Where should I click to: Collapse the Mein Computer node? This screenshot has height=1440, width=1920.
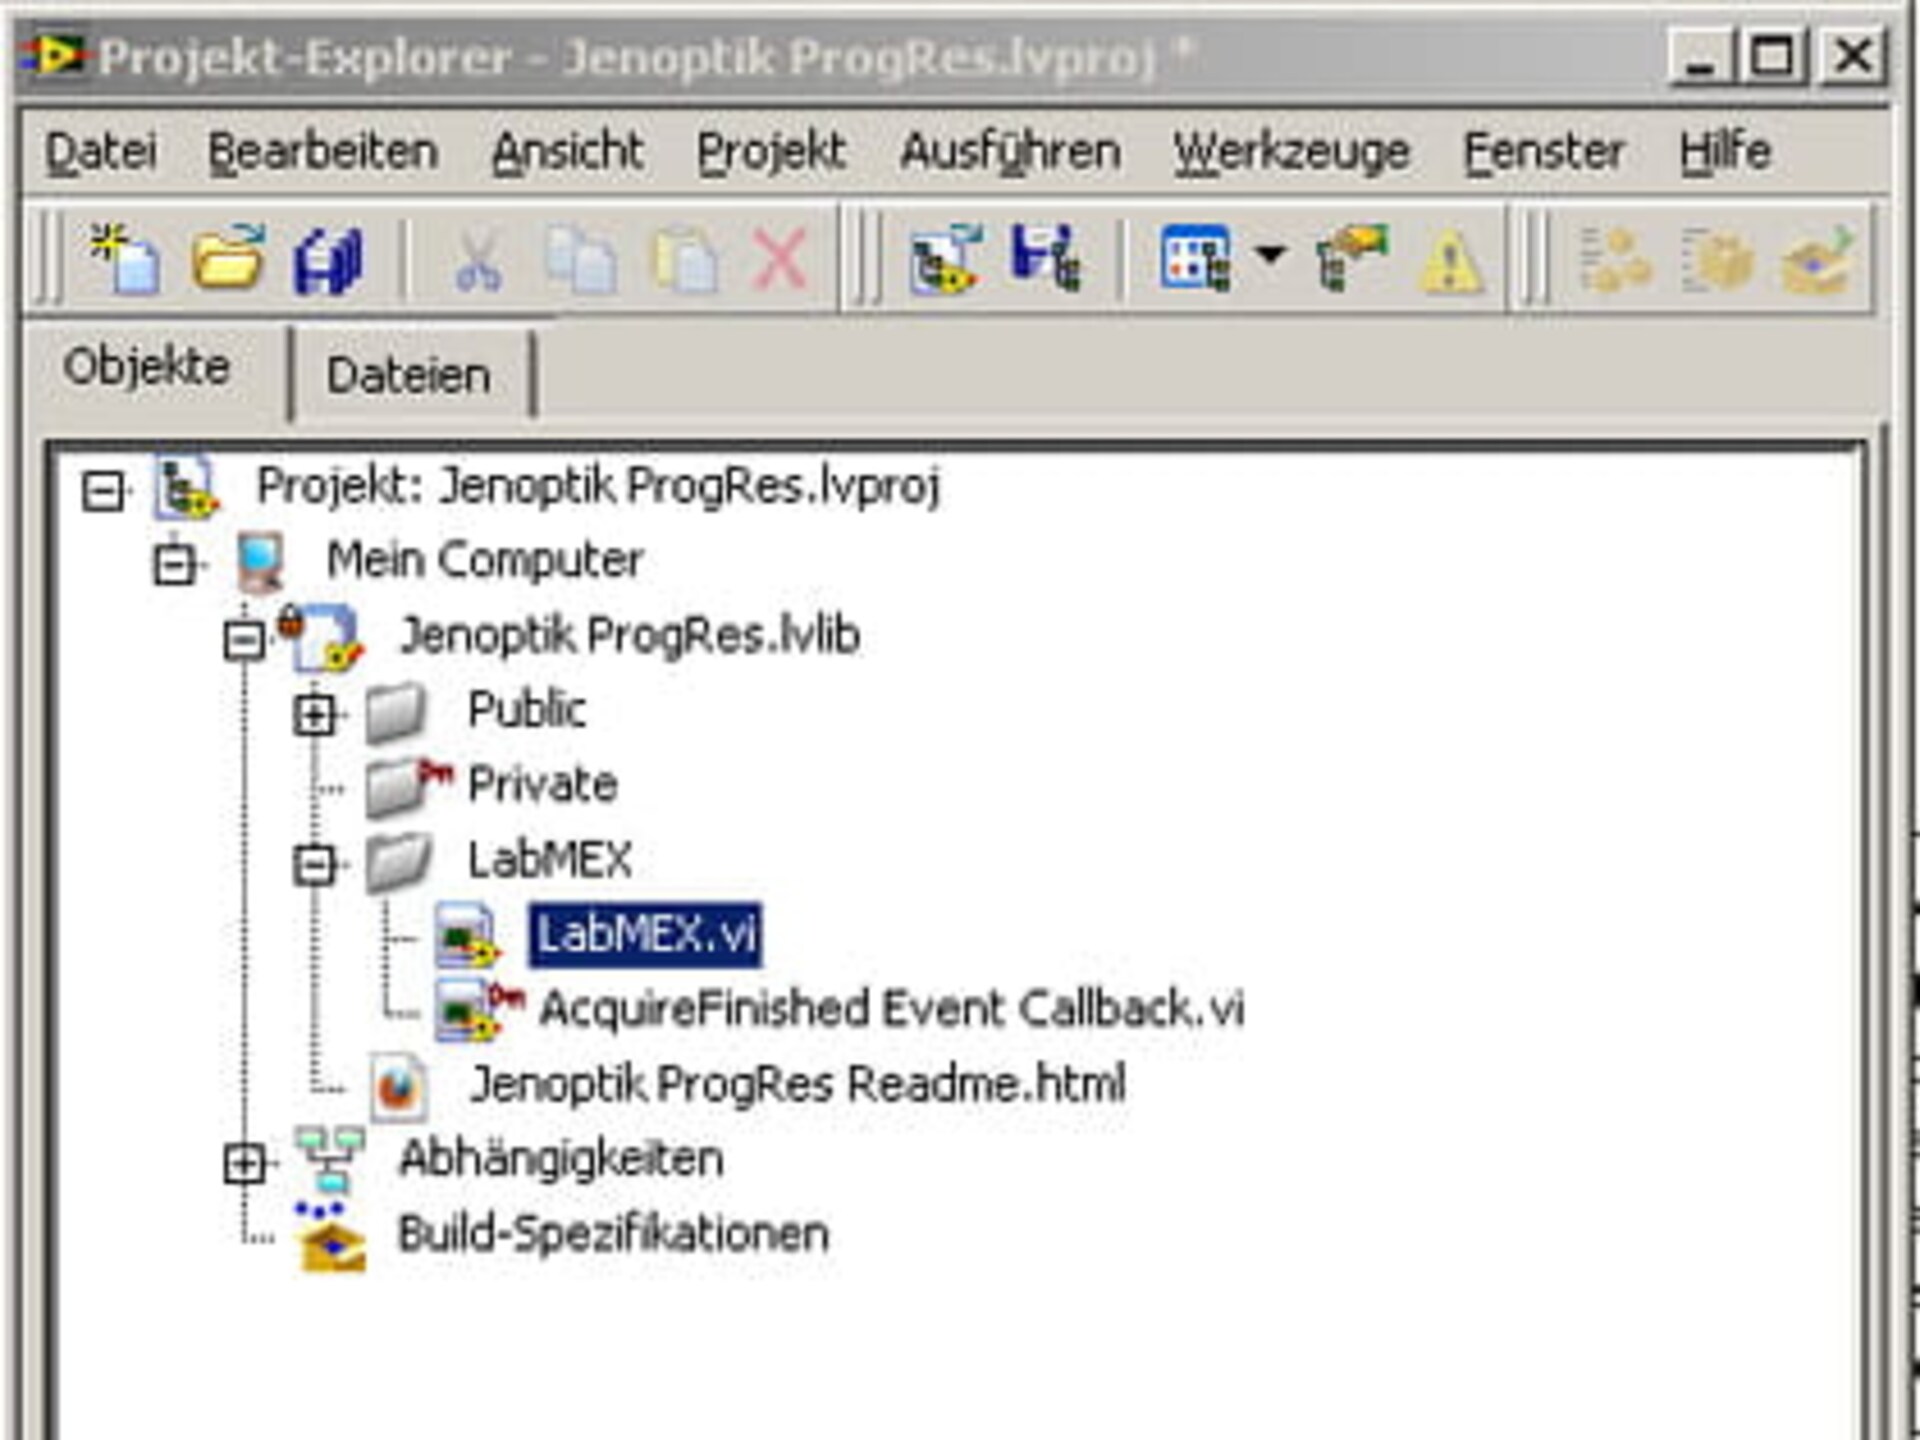click(x=175, y=565)
